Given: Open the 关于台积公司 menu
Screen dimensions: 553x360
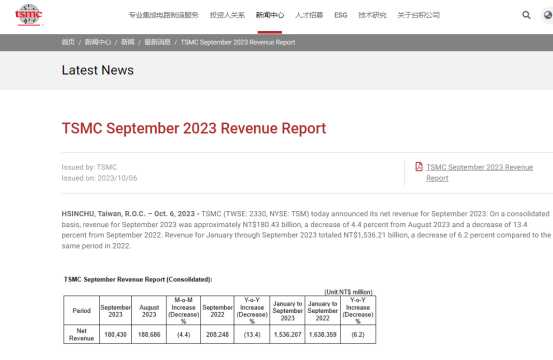Looking at the screenshot, I should 419,15.
